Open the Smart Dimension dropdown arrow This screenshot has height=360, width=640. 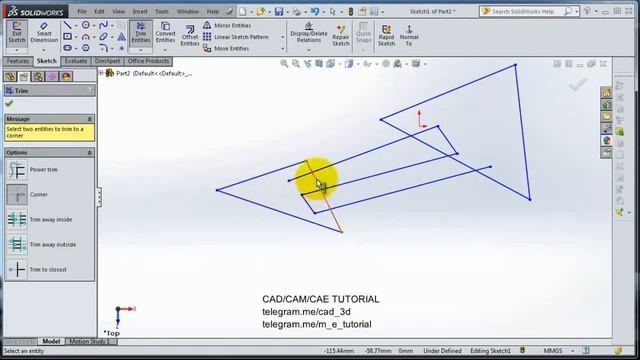point(44,50)
